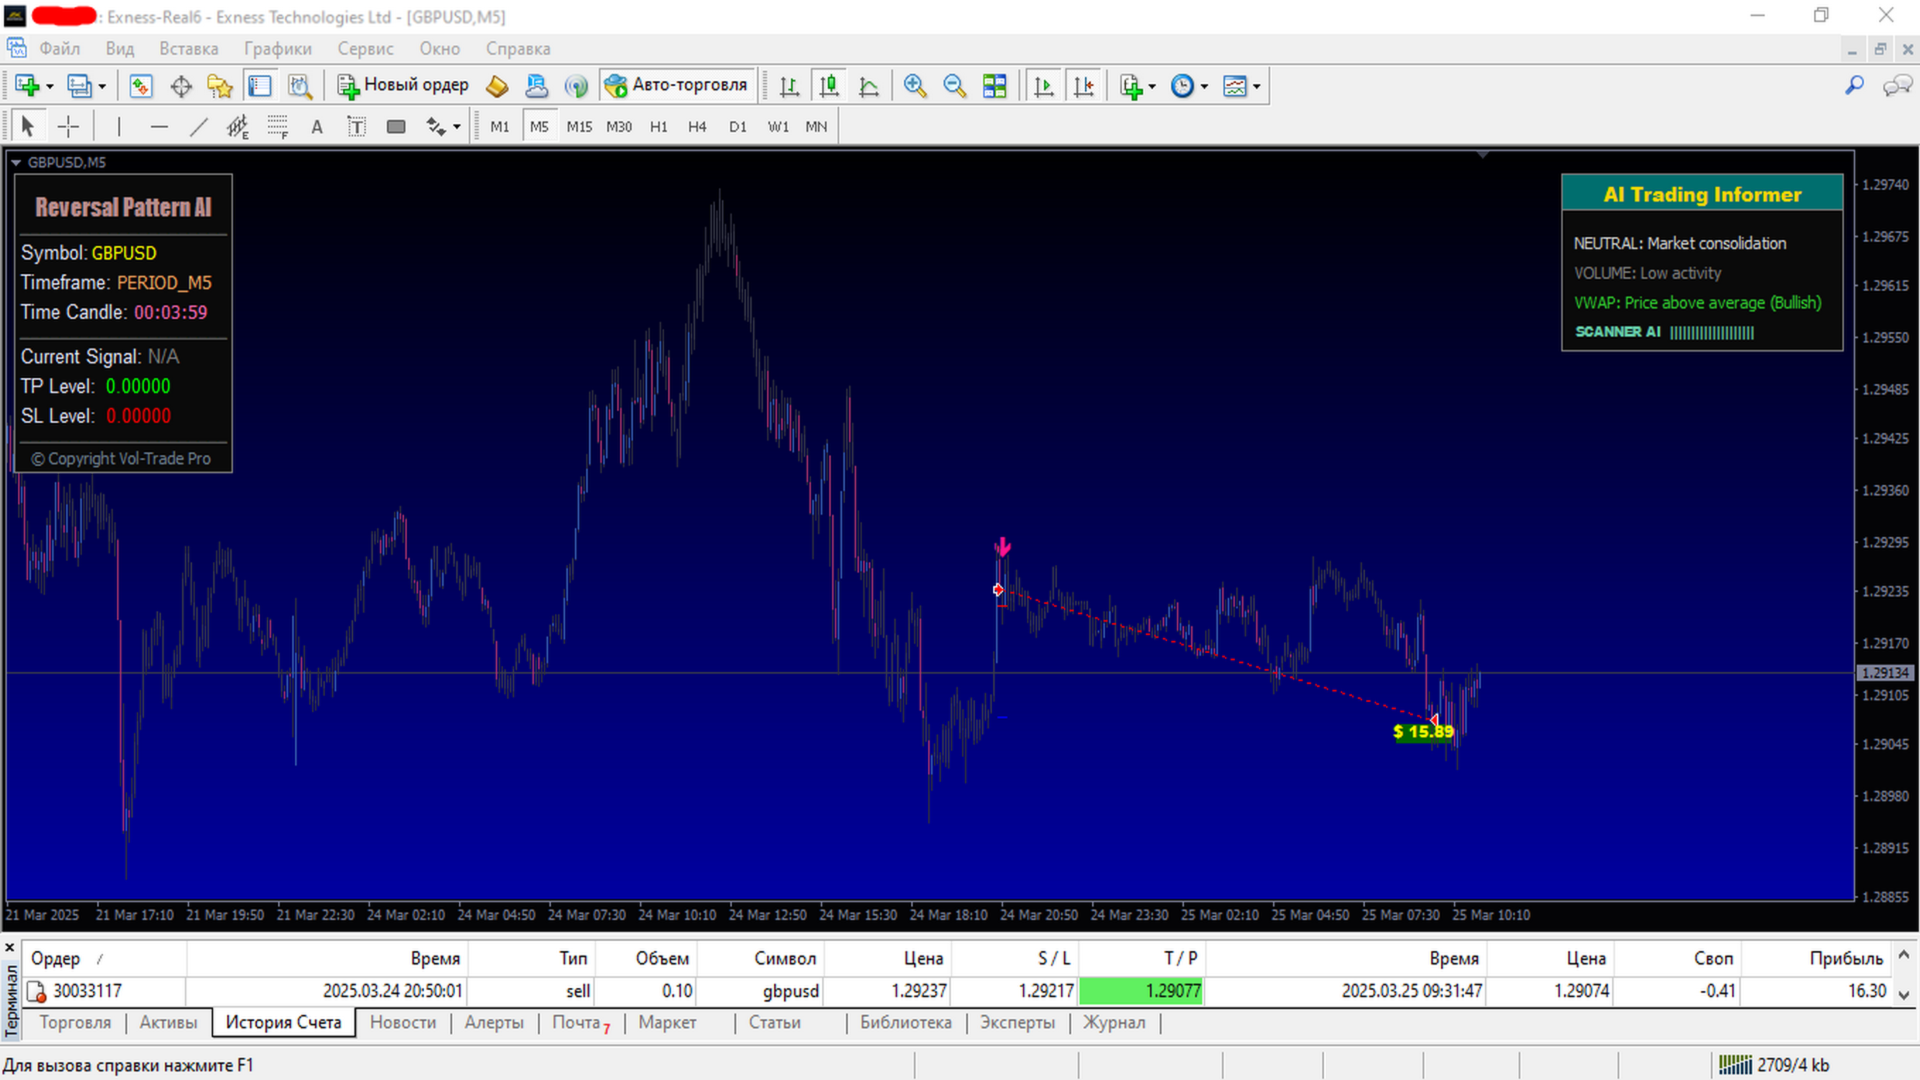Image resolution: width=1920 pixels, height=1080 pixels.
Task: Open the chat bubbles icon
Action: [1897, 86]
